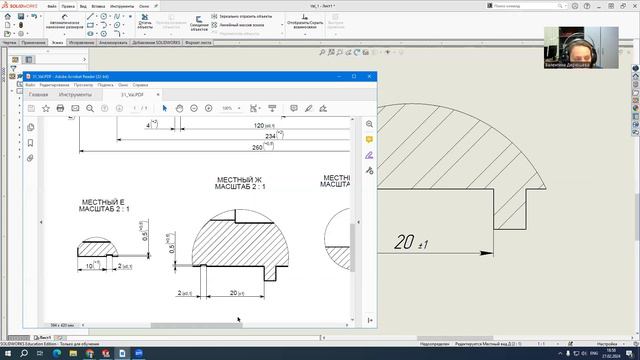
Task: Click Trim Entities (Отсечь объекты)
Action: [145, 21]
